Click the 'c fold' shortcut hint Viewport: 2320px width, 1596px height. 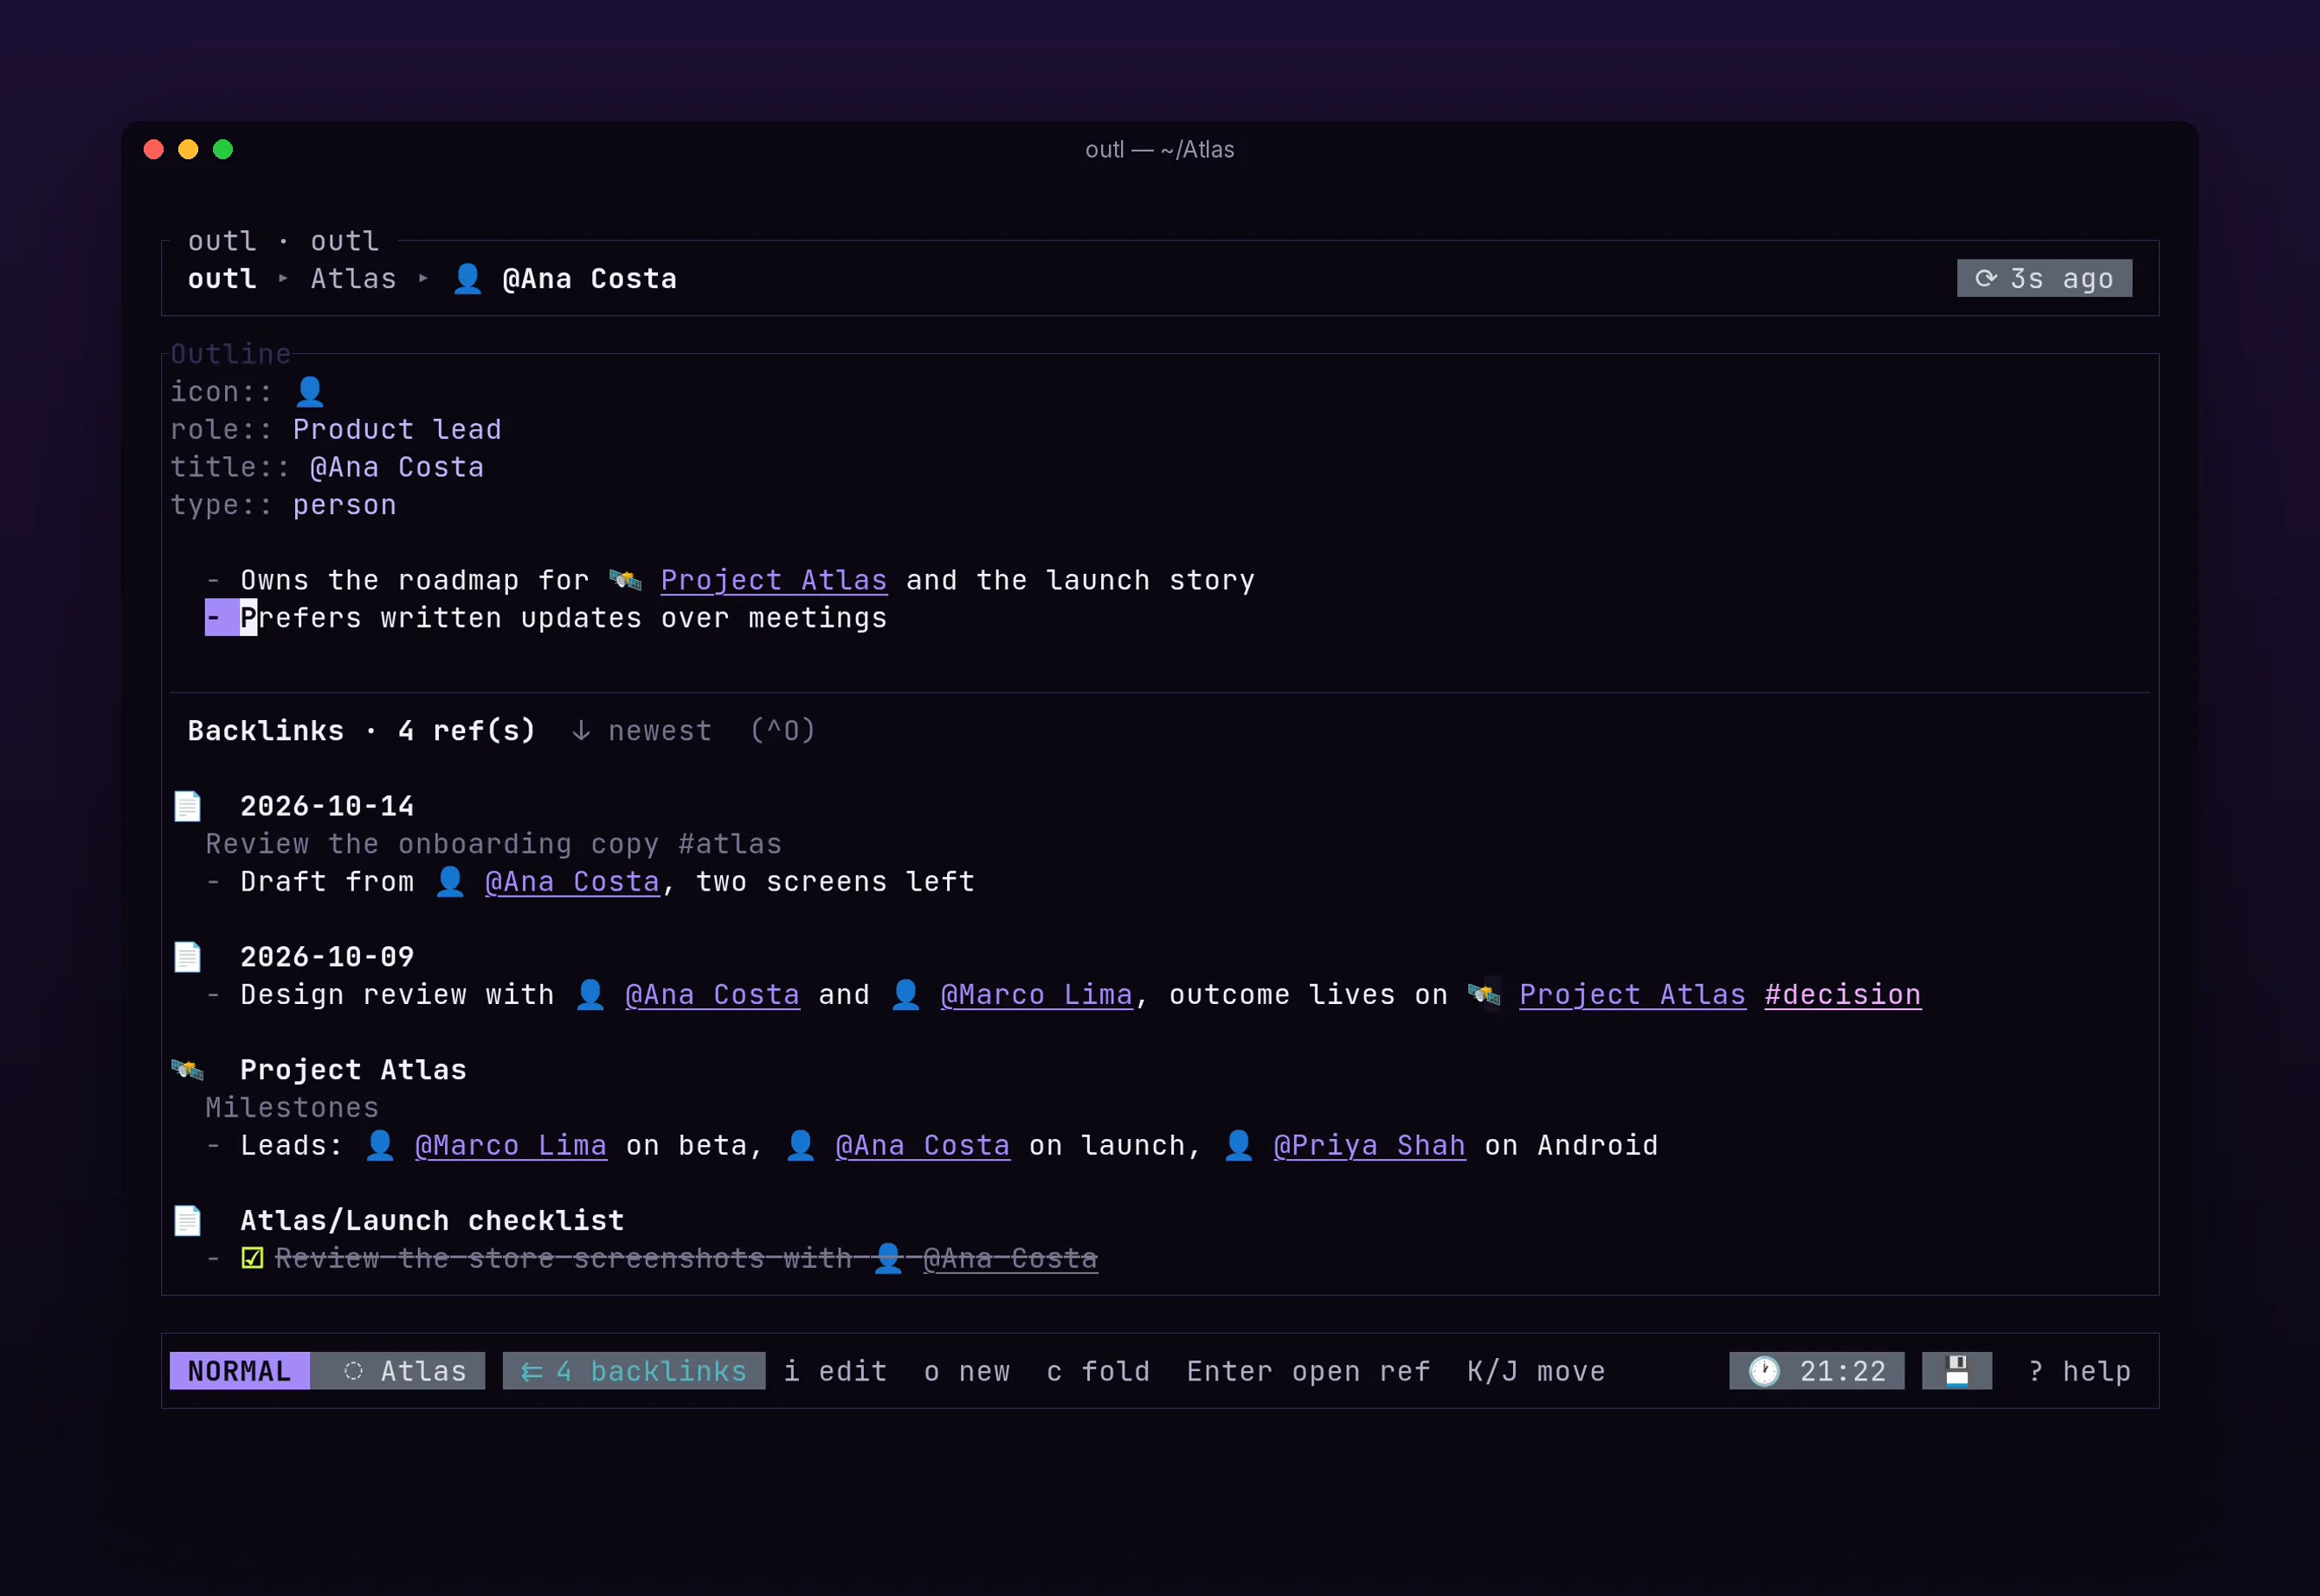tap(1098, 1371)
